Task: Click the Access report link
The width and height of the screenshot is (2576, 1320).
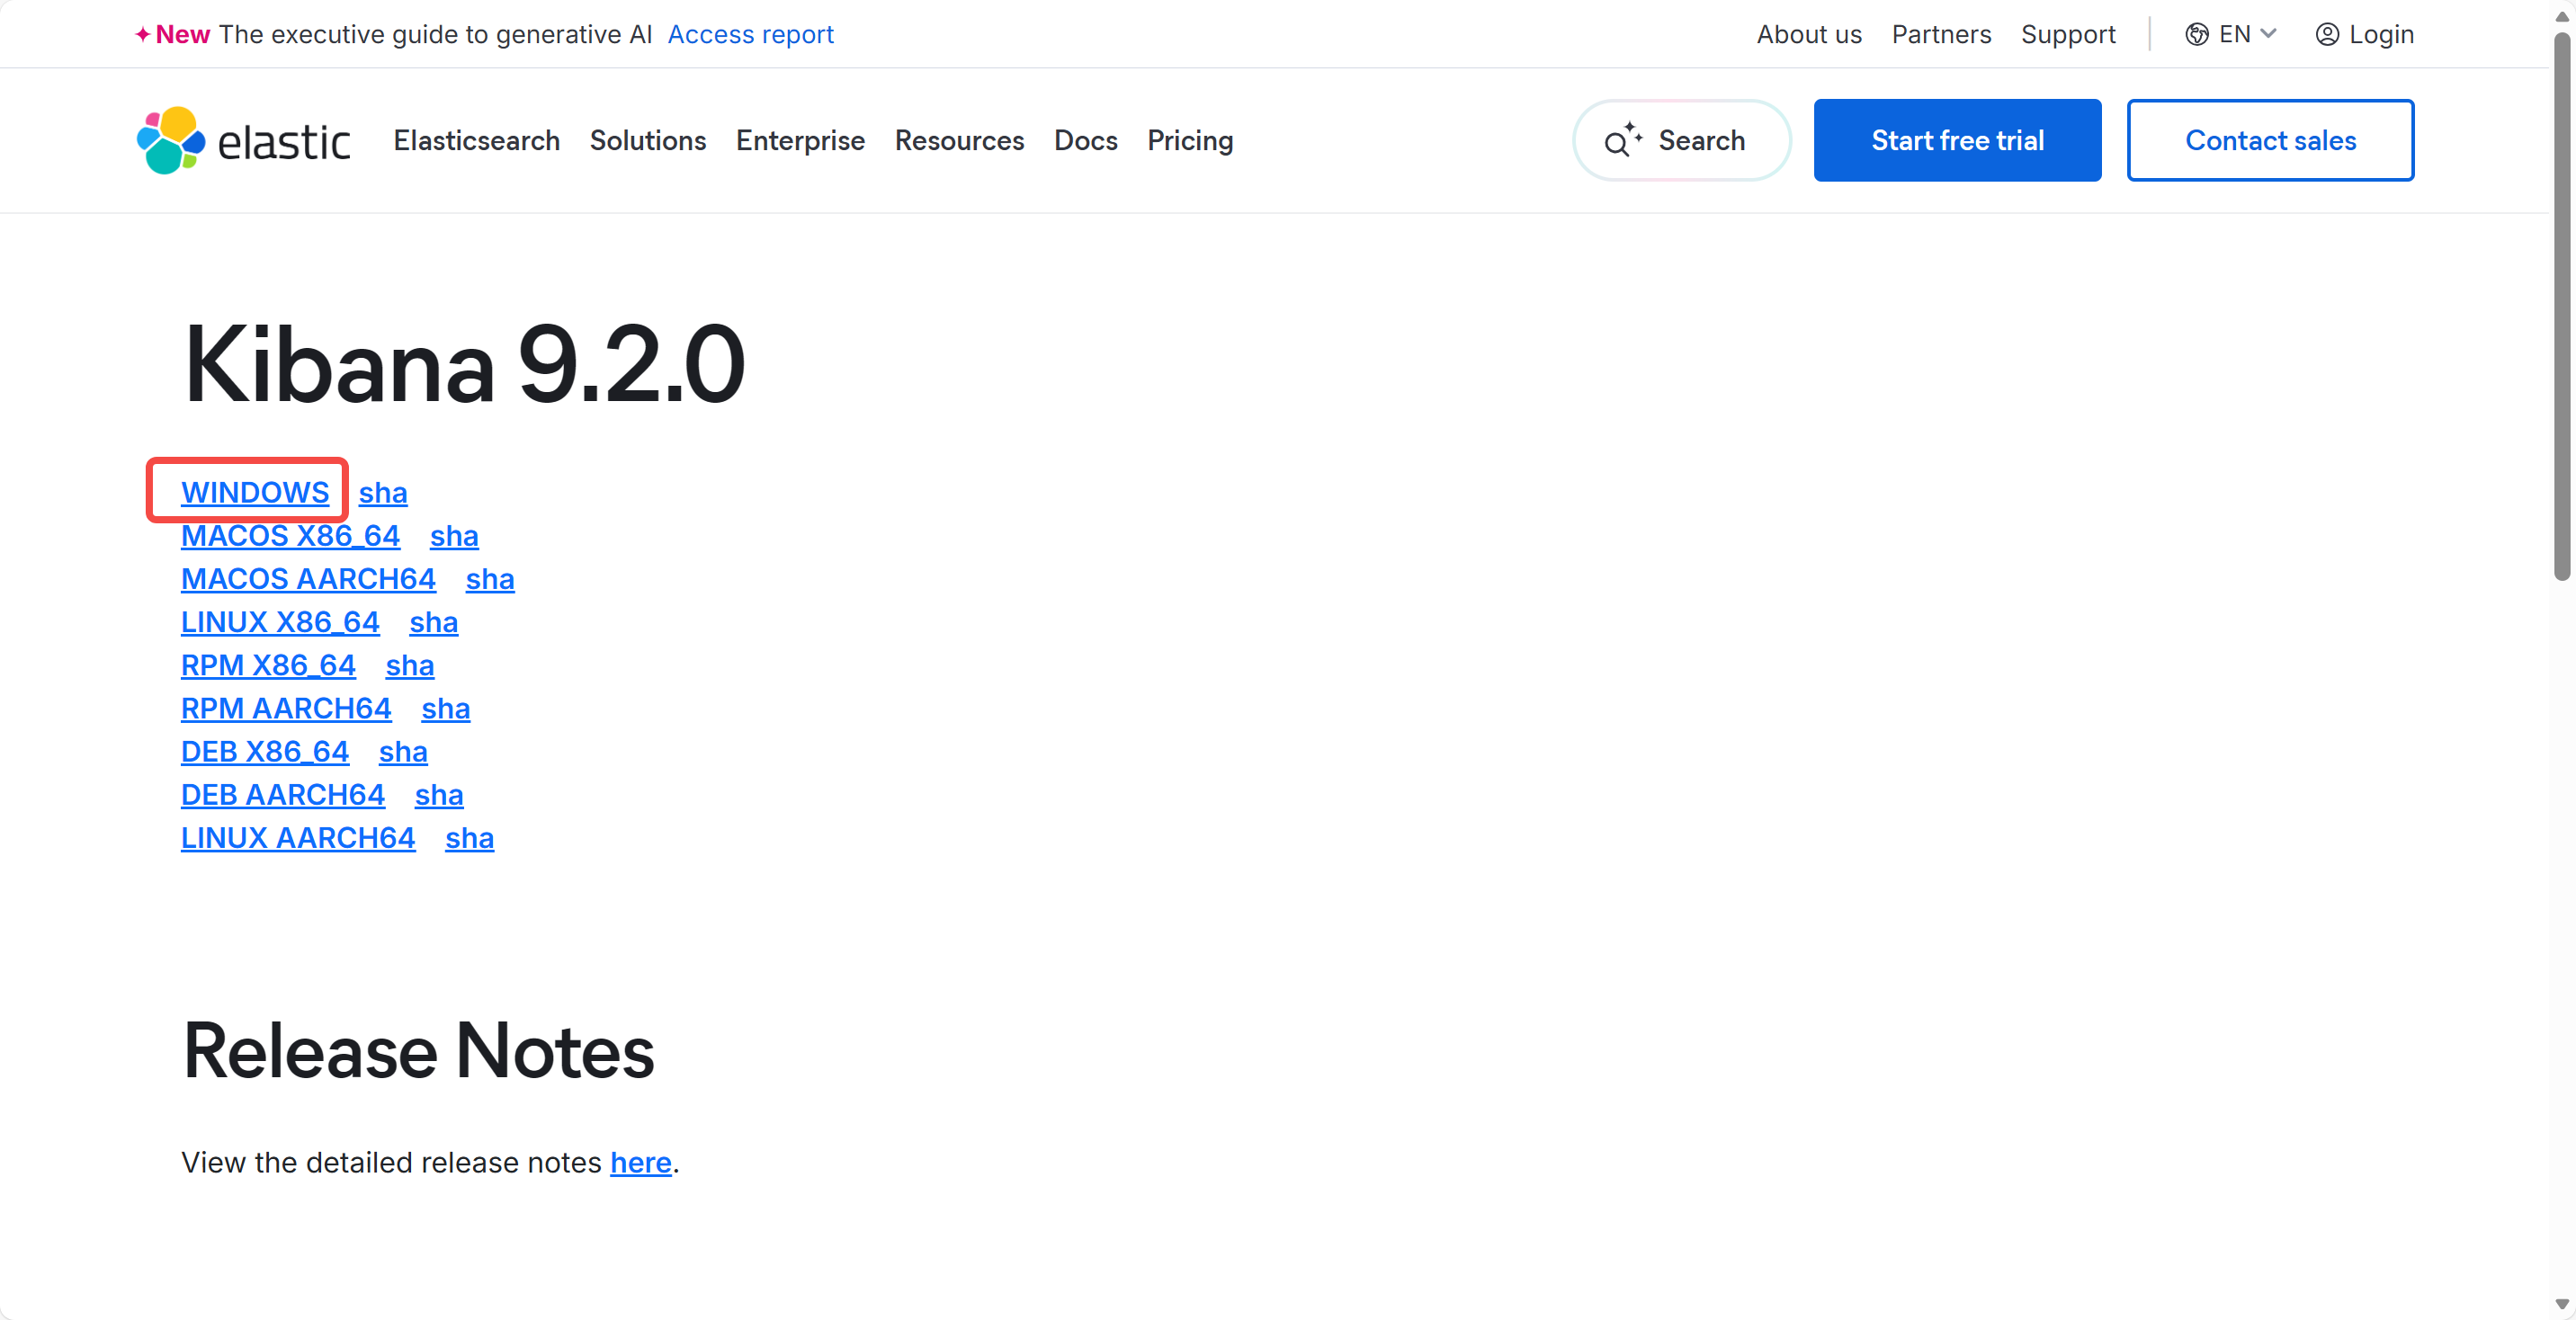Action: [x=750, y=35]
